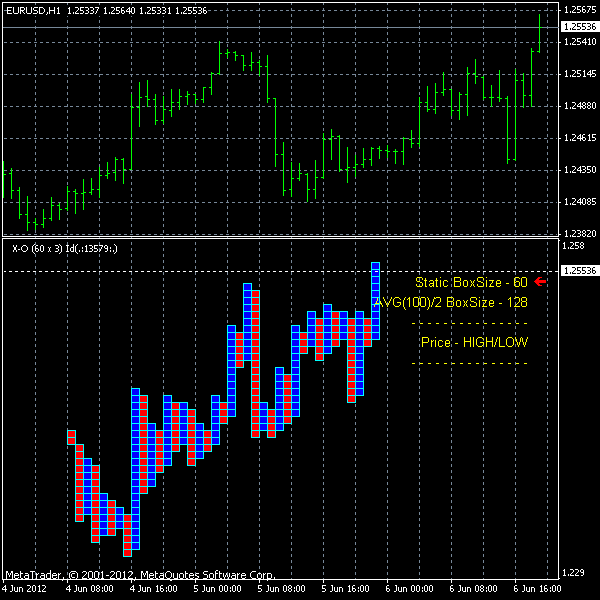The height and width of the screenshot is (600, 600).
Task: Select the 'Static BoxSize - 60' label
Action: coord(471,283)
